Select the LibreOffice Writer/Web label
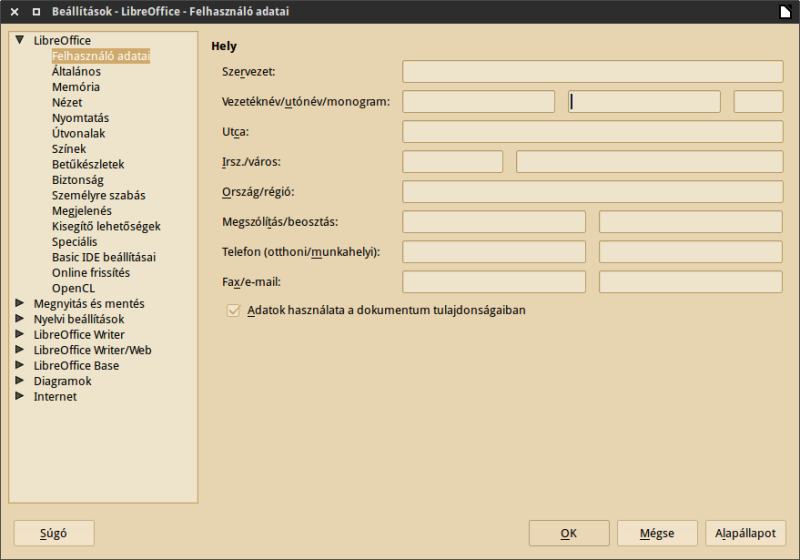 (92, 350)
